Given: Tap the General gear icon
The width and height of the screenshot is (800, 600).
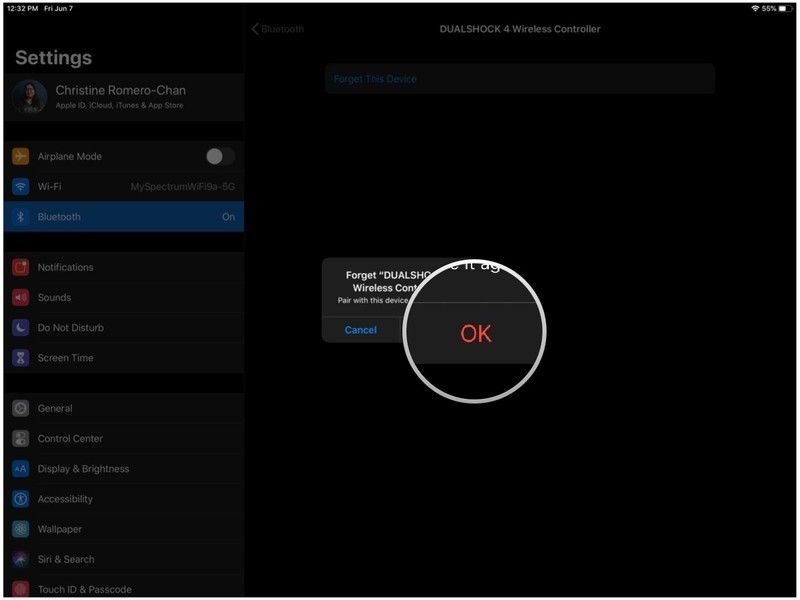Looking at the screenshot, I should point(21,408).
